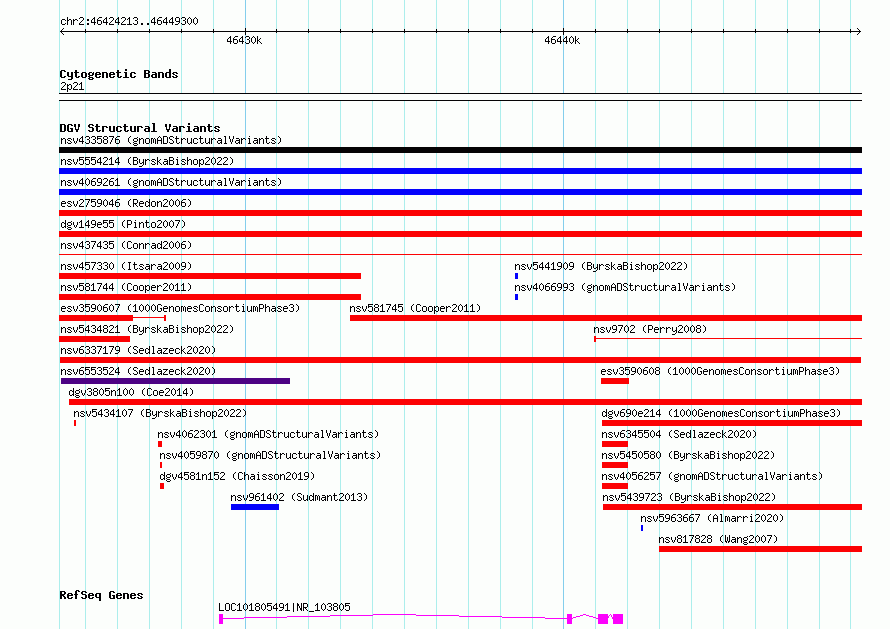Select the black nsv4335876 variant bar
The height and width of the screenshot is (629, 890).
click(x=460, y=150)
